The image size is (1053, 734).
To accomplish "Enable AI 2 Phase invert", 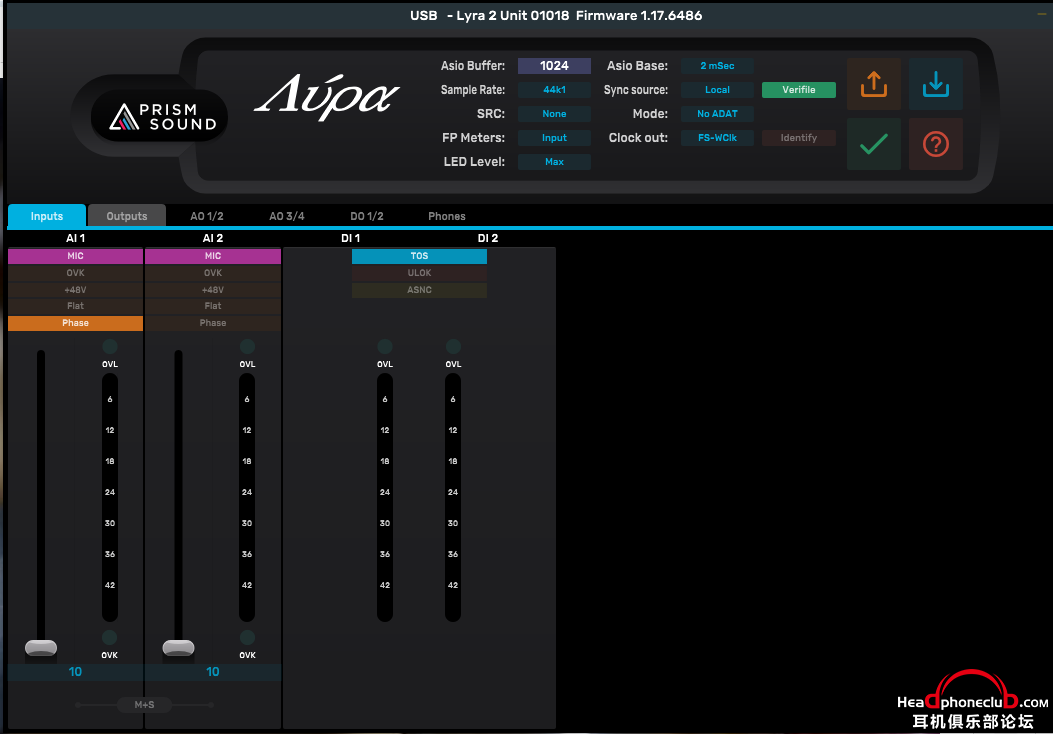I will click(x=213, y=323).
